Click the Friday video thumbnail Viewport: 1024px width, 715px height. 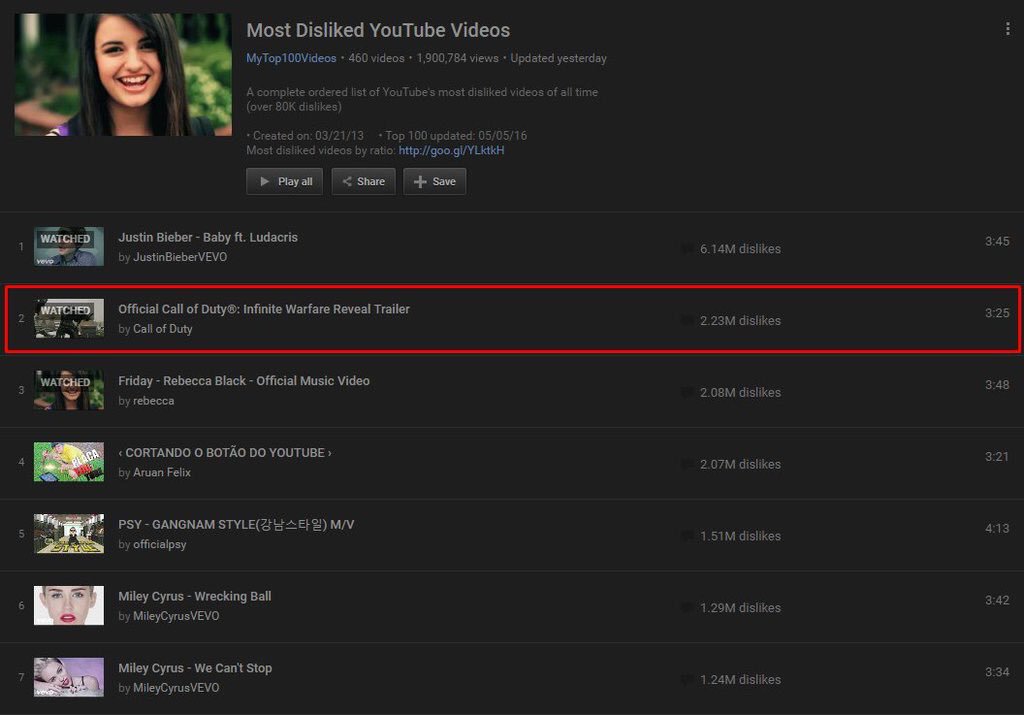69,390
